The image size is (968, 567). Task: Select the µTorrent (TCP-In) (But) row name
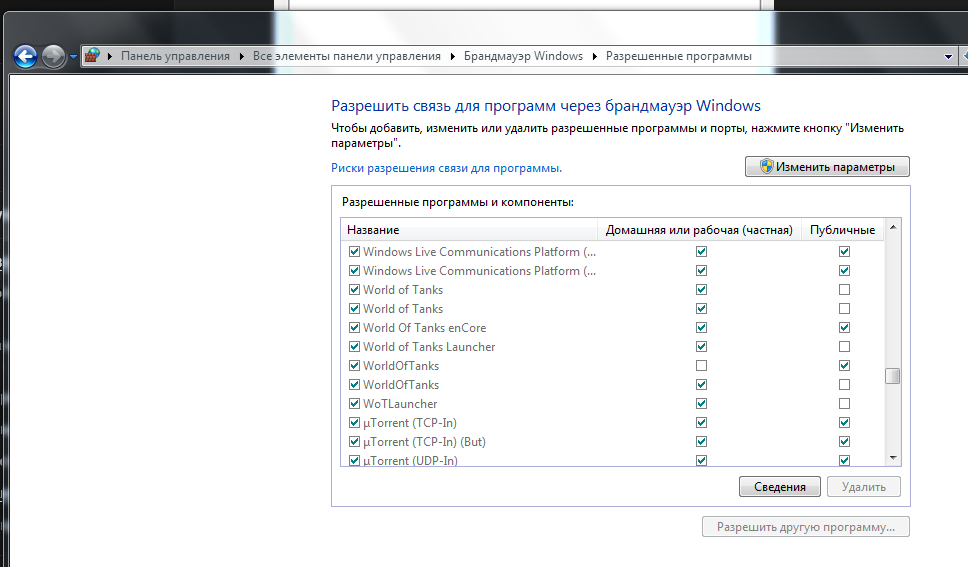coord(425,442)
